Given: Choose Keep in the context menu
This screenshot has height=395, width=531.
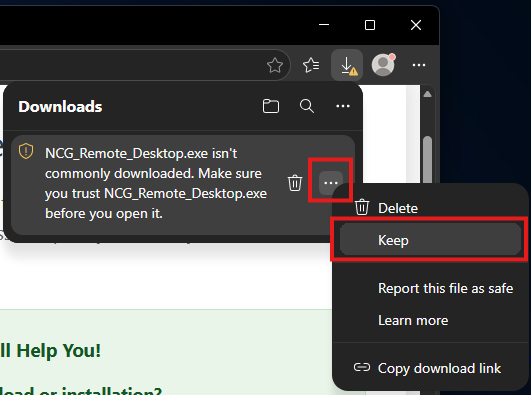Looking at the screenshot, I should click(x=430, y=240).
